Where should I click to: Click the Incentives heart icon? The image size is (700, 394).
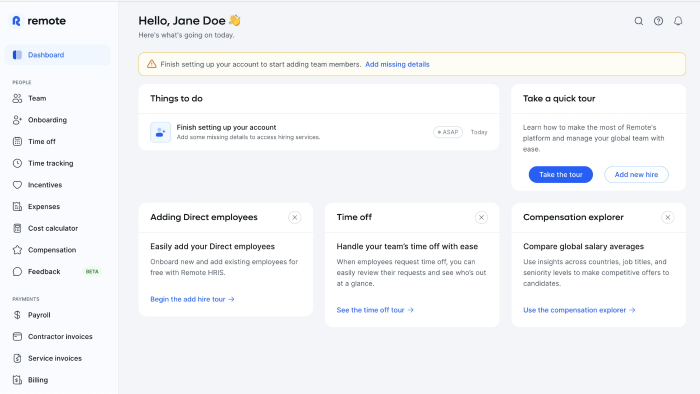(x=17, y=185)
